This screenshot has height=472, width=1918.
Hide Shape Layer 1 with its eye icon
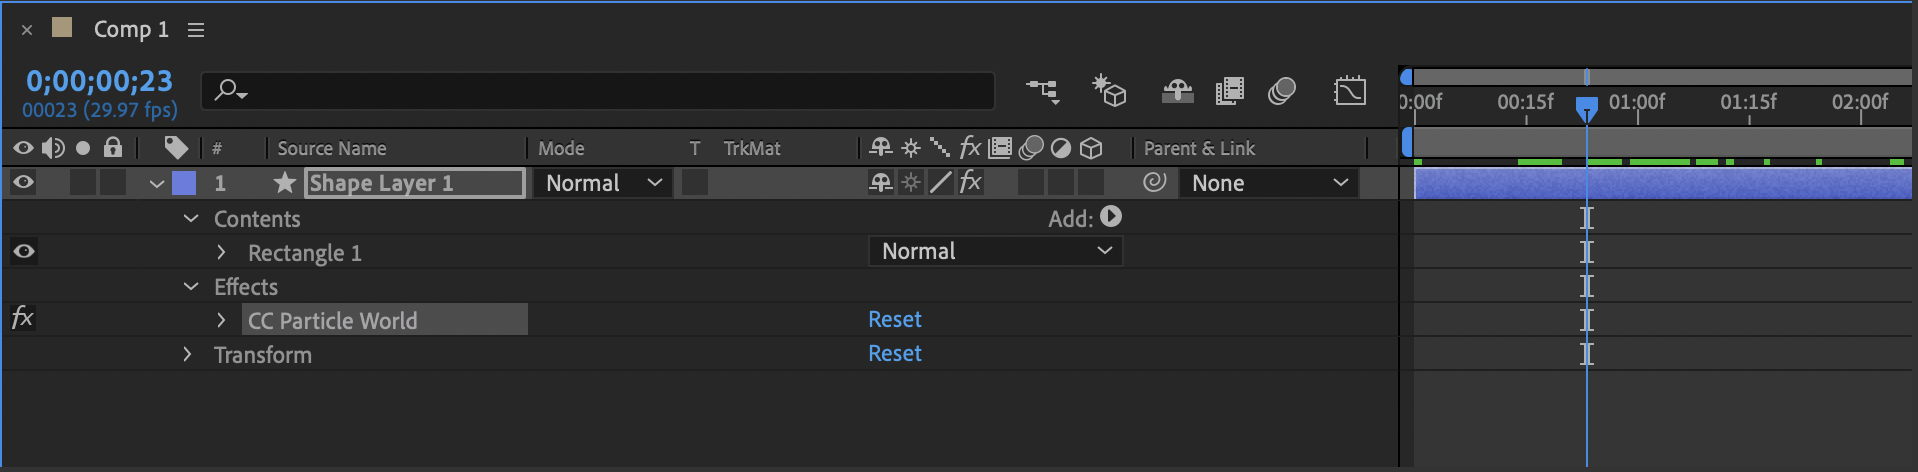click(23, 182)
